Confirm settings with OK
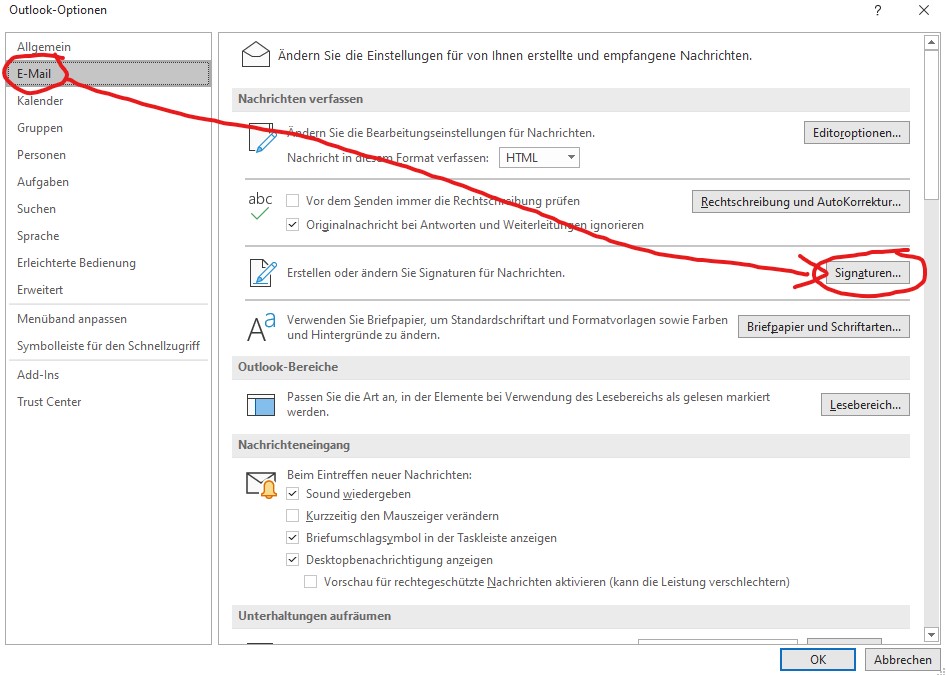The height and width of the screenshot is (675, 946). pyautogui.click(x=817, y=659)
